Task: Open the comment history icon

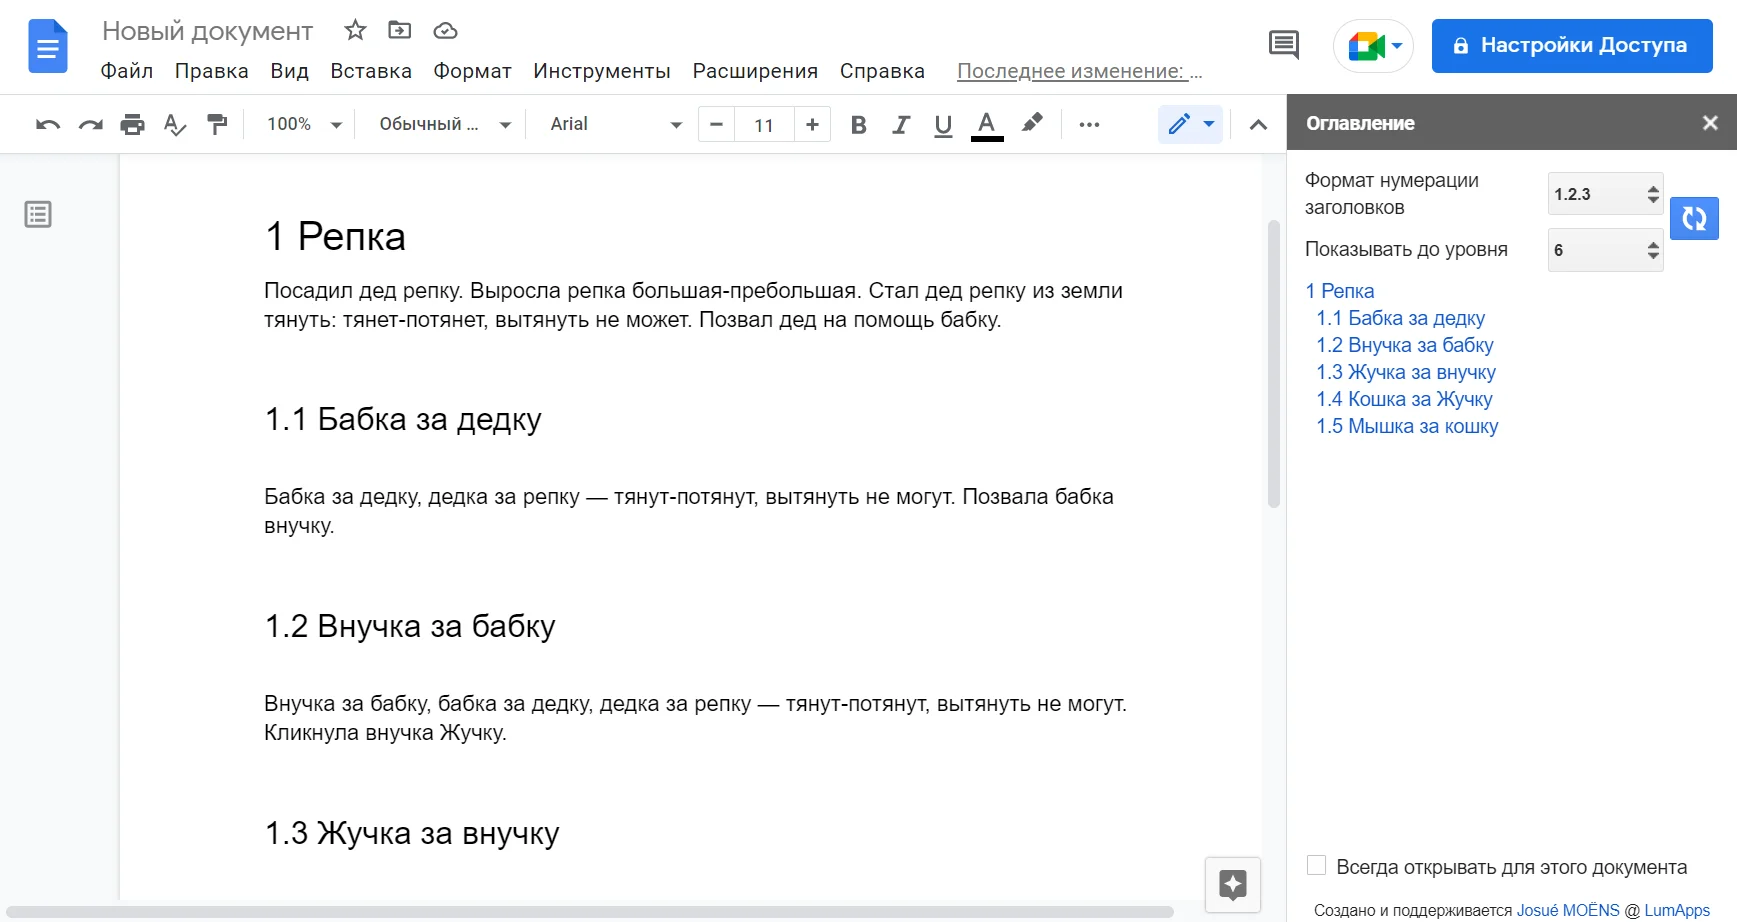Action: tap(1283, 45)
